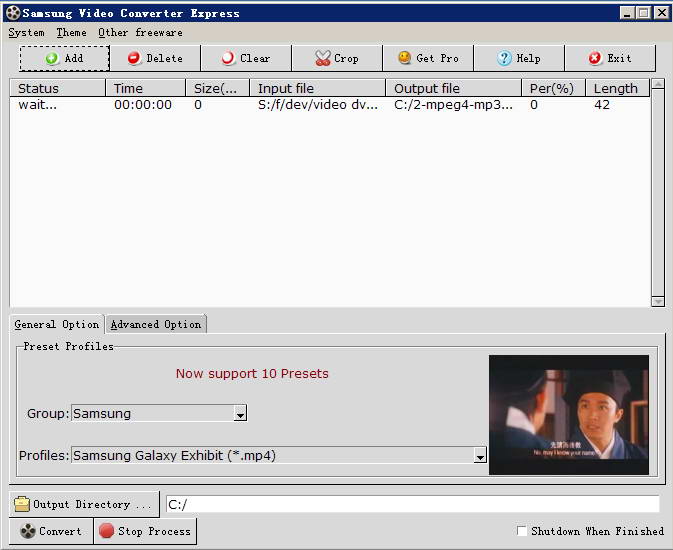Viewport: 673px width, 550px height.
Task: Close the Samsung Video Converter window
Action: (661, 13)
